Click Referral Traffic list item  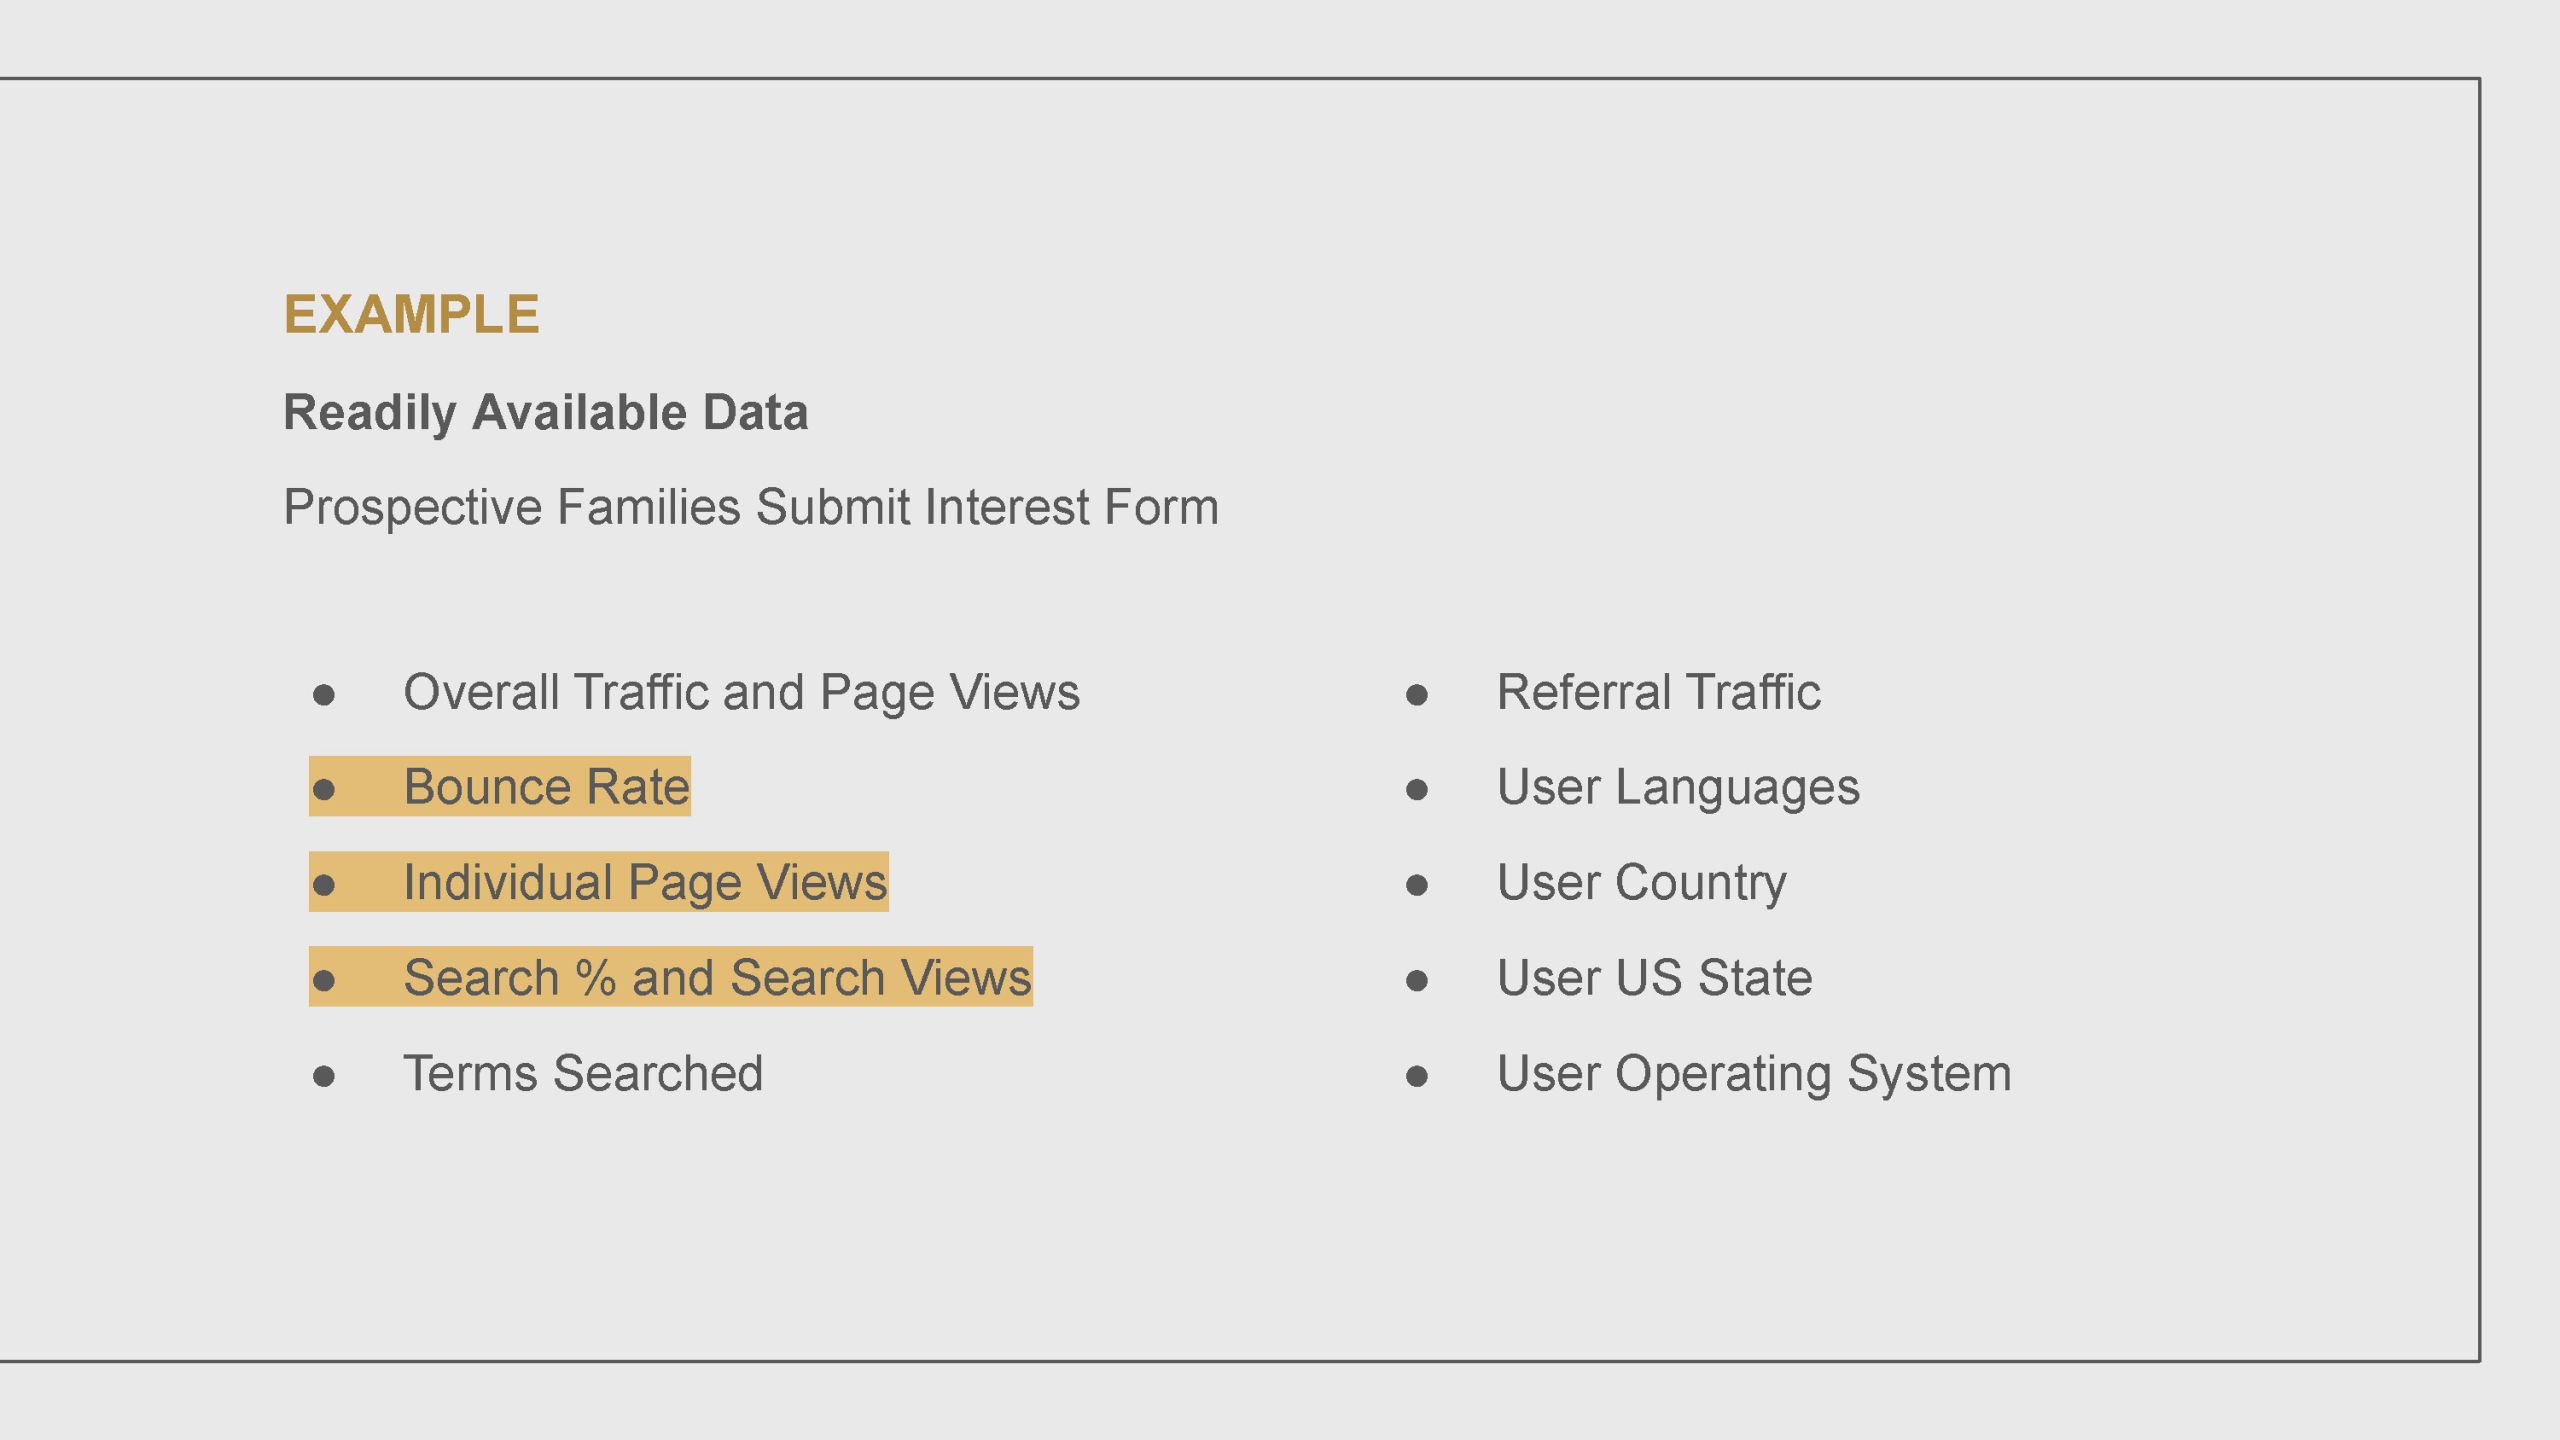[x=1658, y=692]
